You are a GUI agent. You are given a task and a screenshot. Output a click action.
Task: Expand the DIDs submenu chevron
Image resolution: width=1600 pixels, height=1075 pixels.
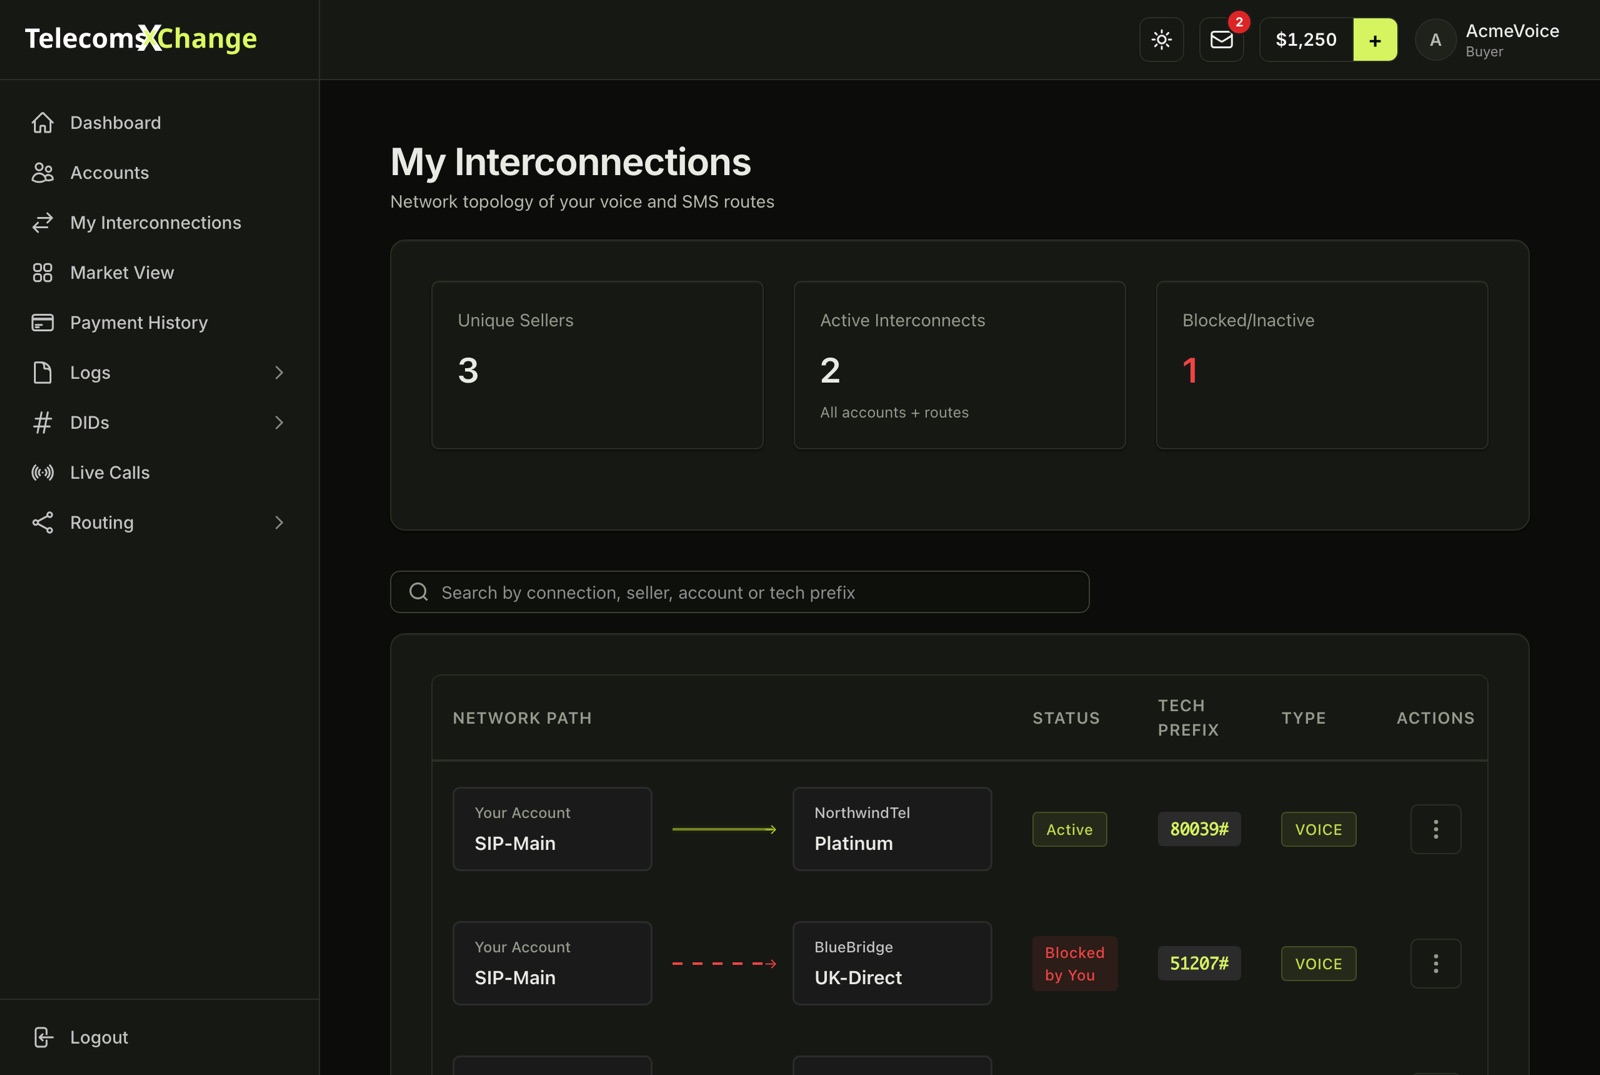click(x=279, y=422)
